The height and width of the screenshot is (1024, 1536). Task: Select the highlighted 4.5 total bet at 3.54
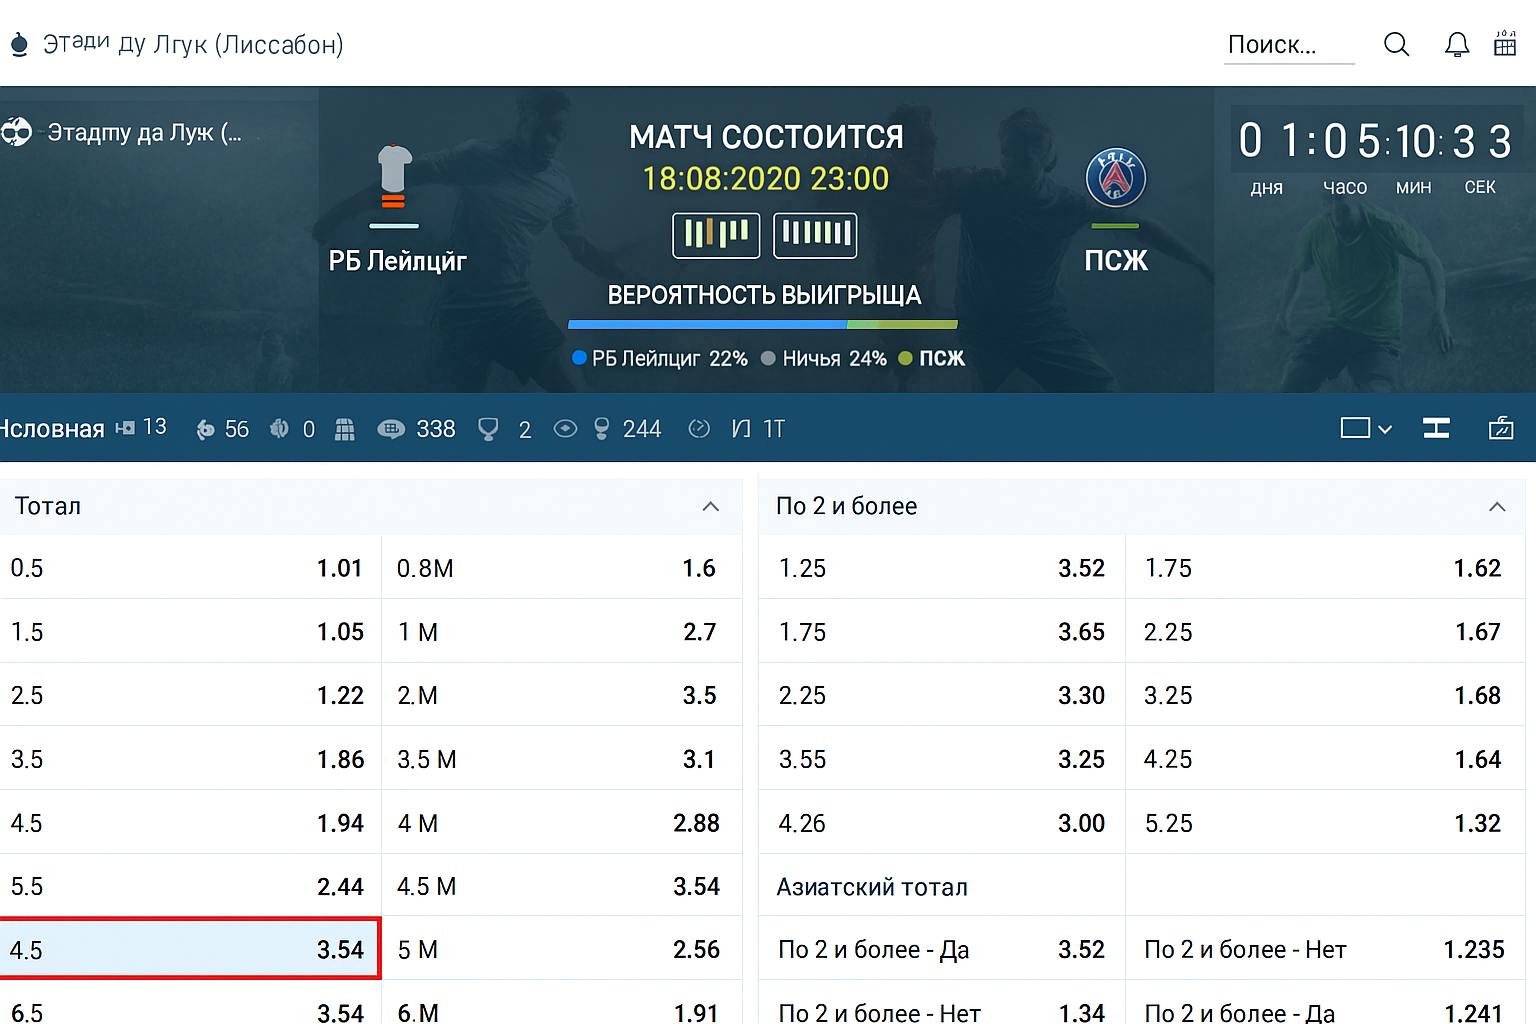[x=190, y=949]
